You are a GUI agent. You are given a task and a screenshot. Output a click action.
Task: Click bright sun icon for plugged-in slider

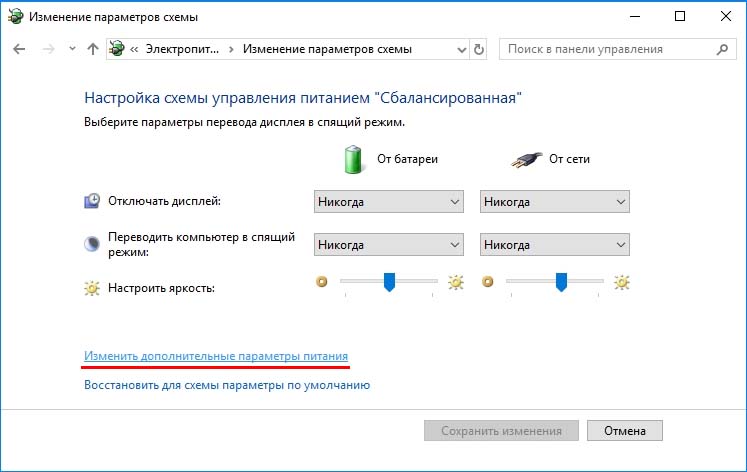coord(622,282)
